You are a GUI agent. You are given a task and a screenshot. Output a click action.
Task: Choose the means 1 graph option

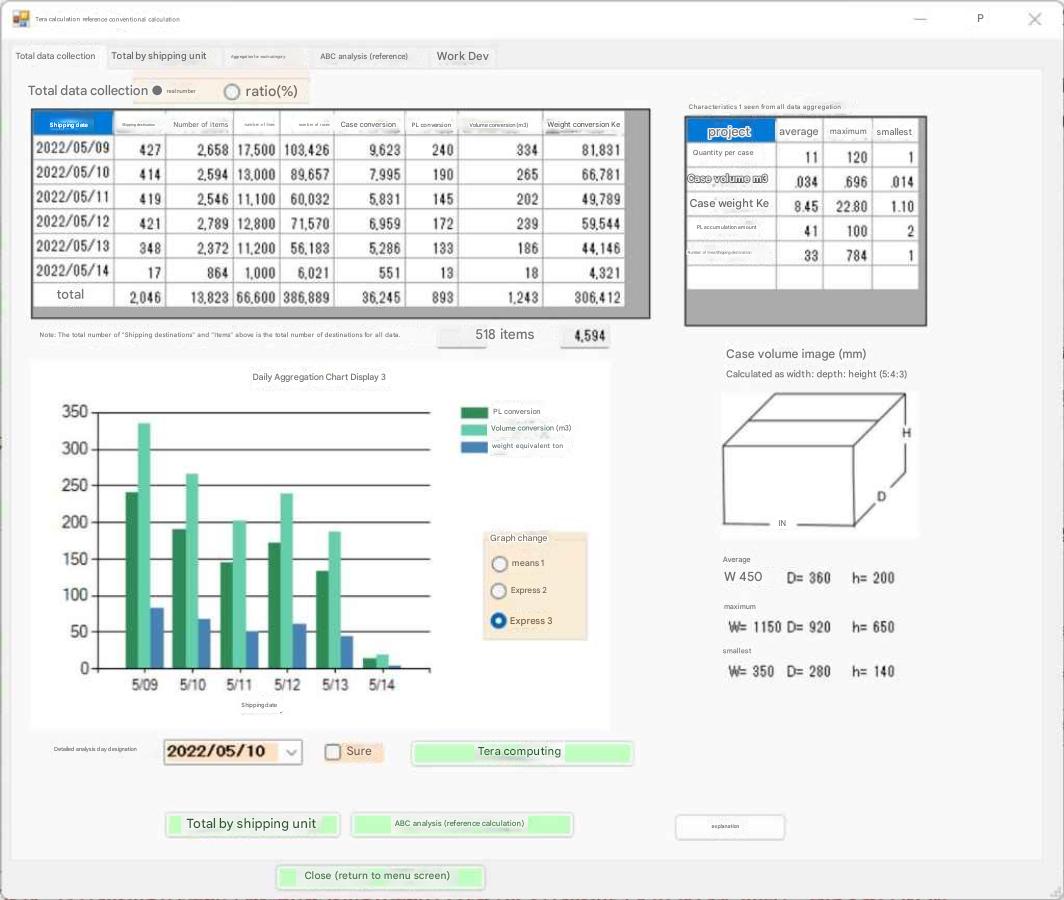click(500, 564)
